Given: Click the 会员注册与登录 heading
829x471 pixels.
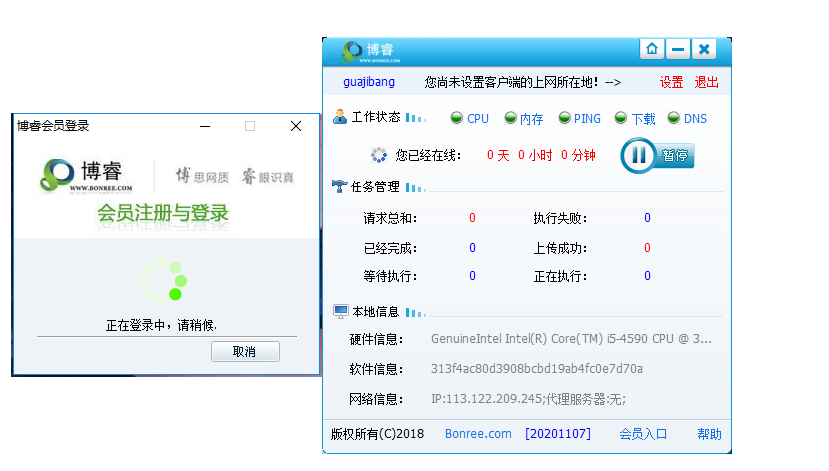Looking at the screenshot, I should tap(162, 214).
